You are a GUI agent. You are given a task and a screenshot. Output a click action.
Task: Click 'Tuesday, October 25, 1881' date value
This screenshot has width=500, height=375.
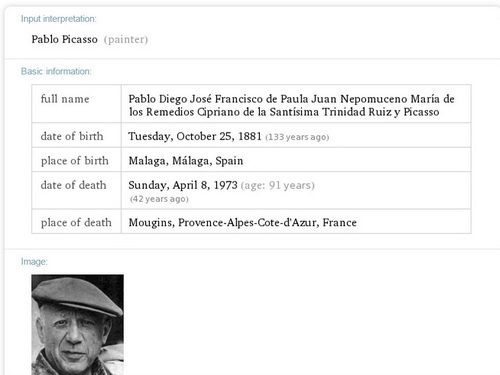click(x=195, y=136)
